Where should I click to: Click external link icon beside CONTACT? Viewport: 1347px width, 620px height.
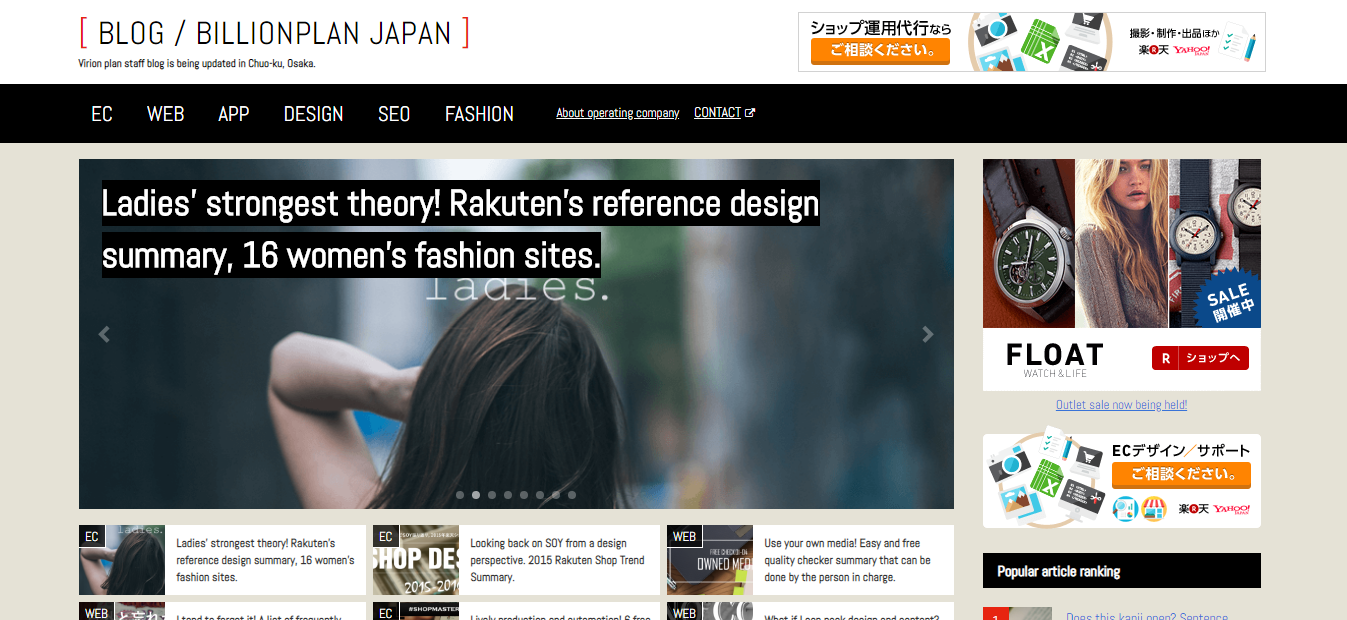[751, 113]
